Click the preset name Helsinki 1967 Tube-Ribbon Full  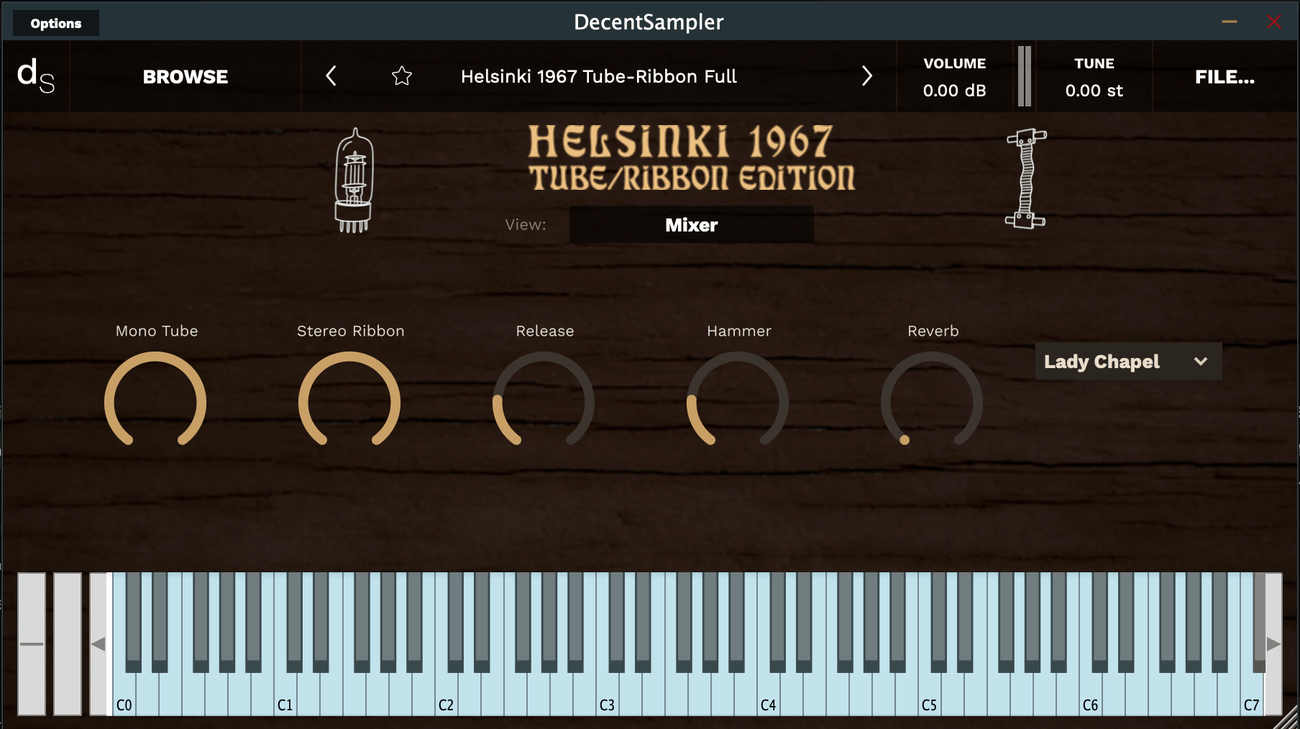pos(599,77)
